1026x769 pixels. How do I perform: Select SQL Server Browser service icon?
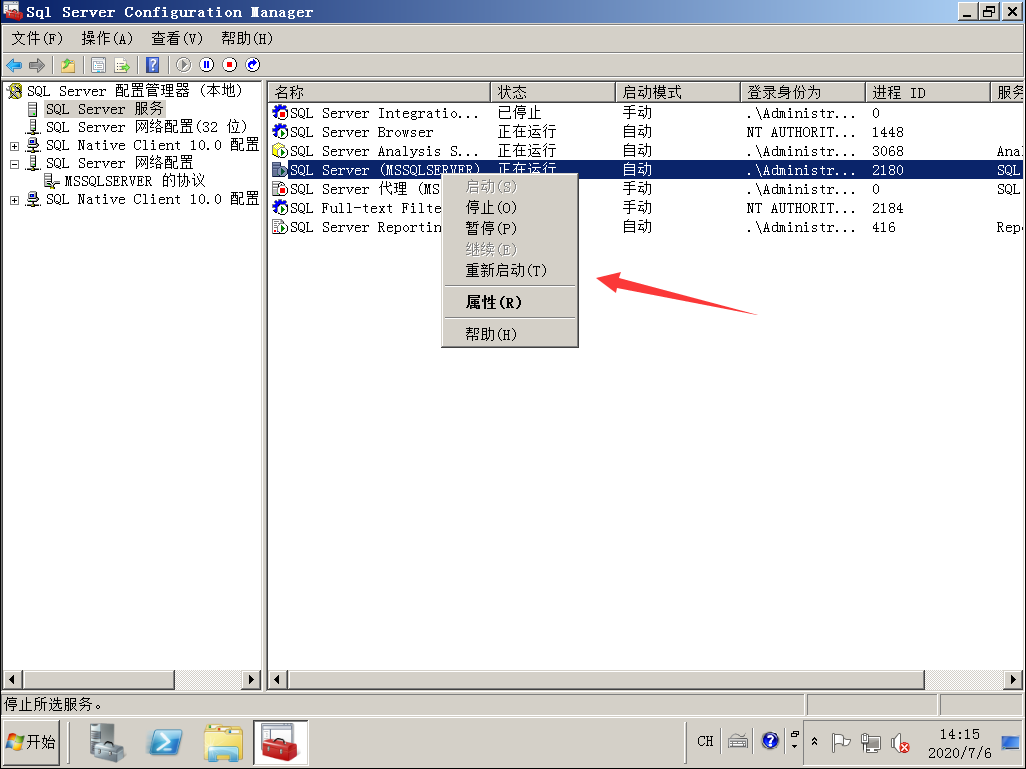[x=280, y=132]
